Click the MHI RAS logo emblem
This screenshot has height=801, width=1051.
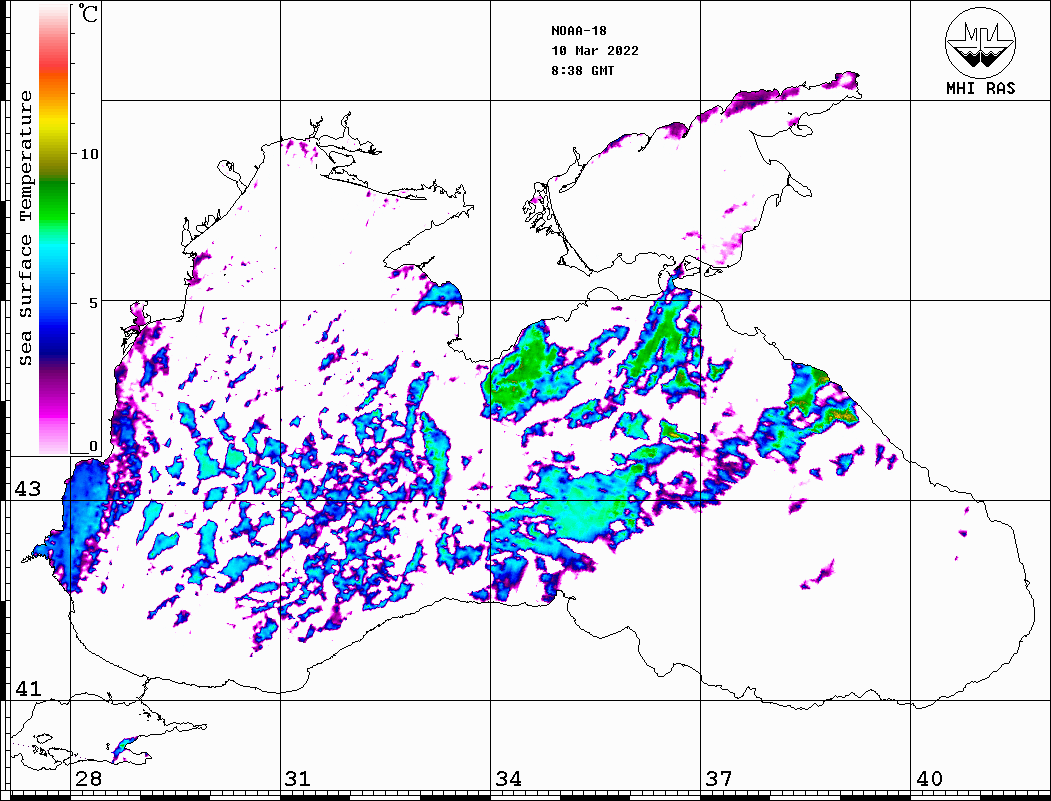click(x=980, y=42)
